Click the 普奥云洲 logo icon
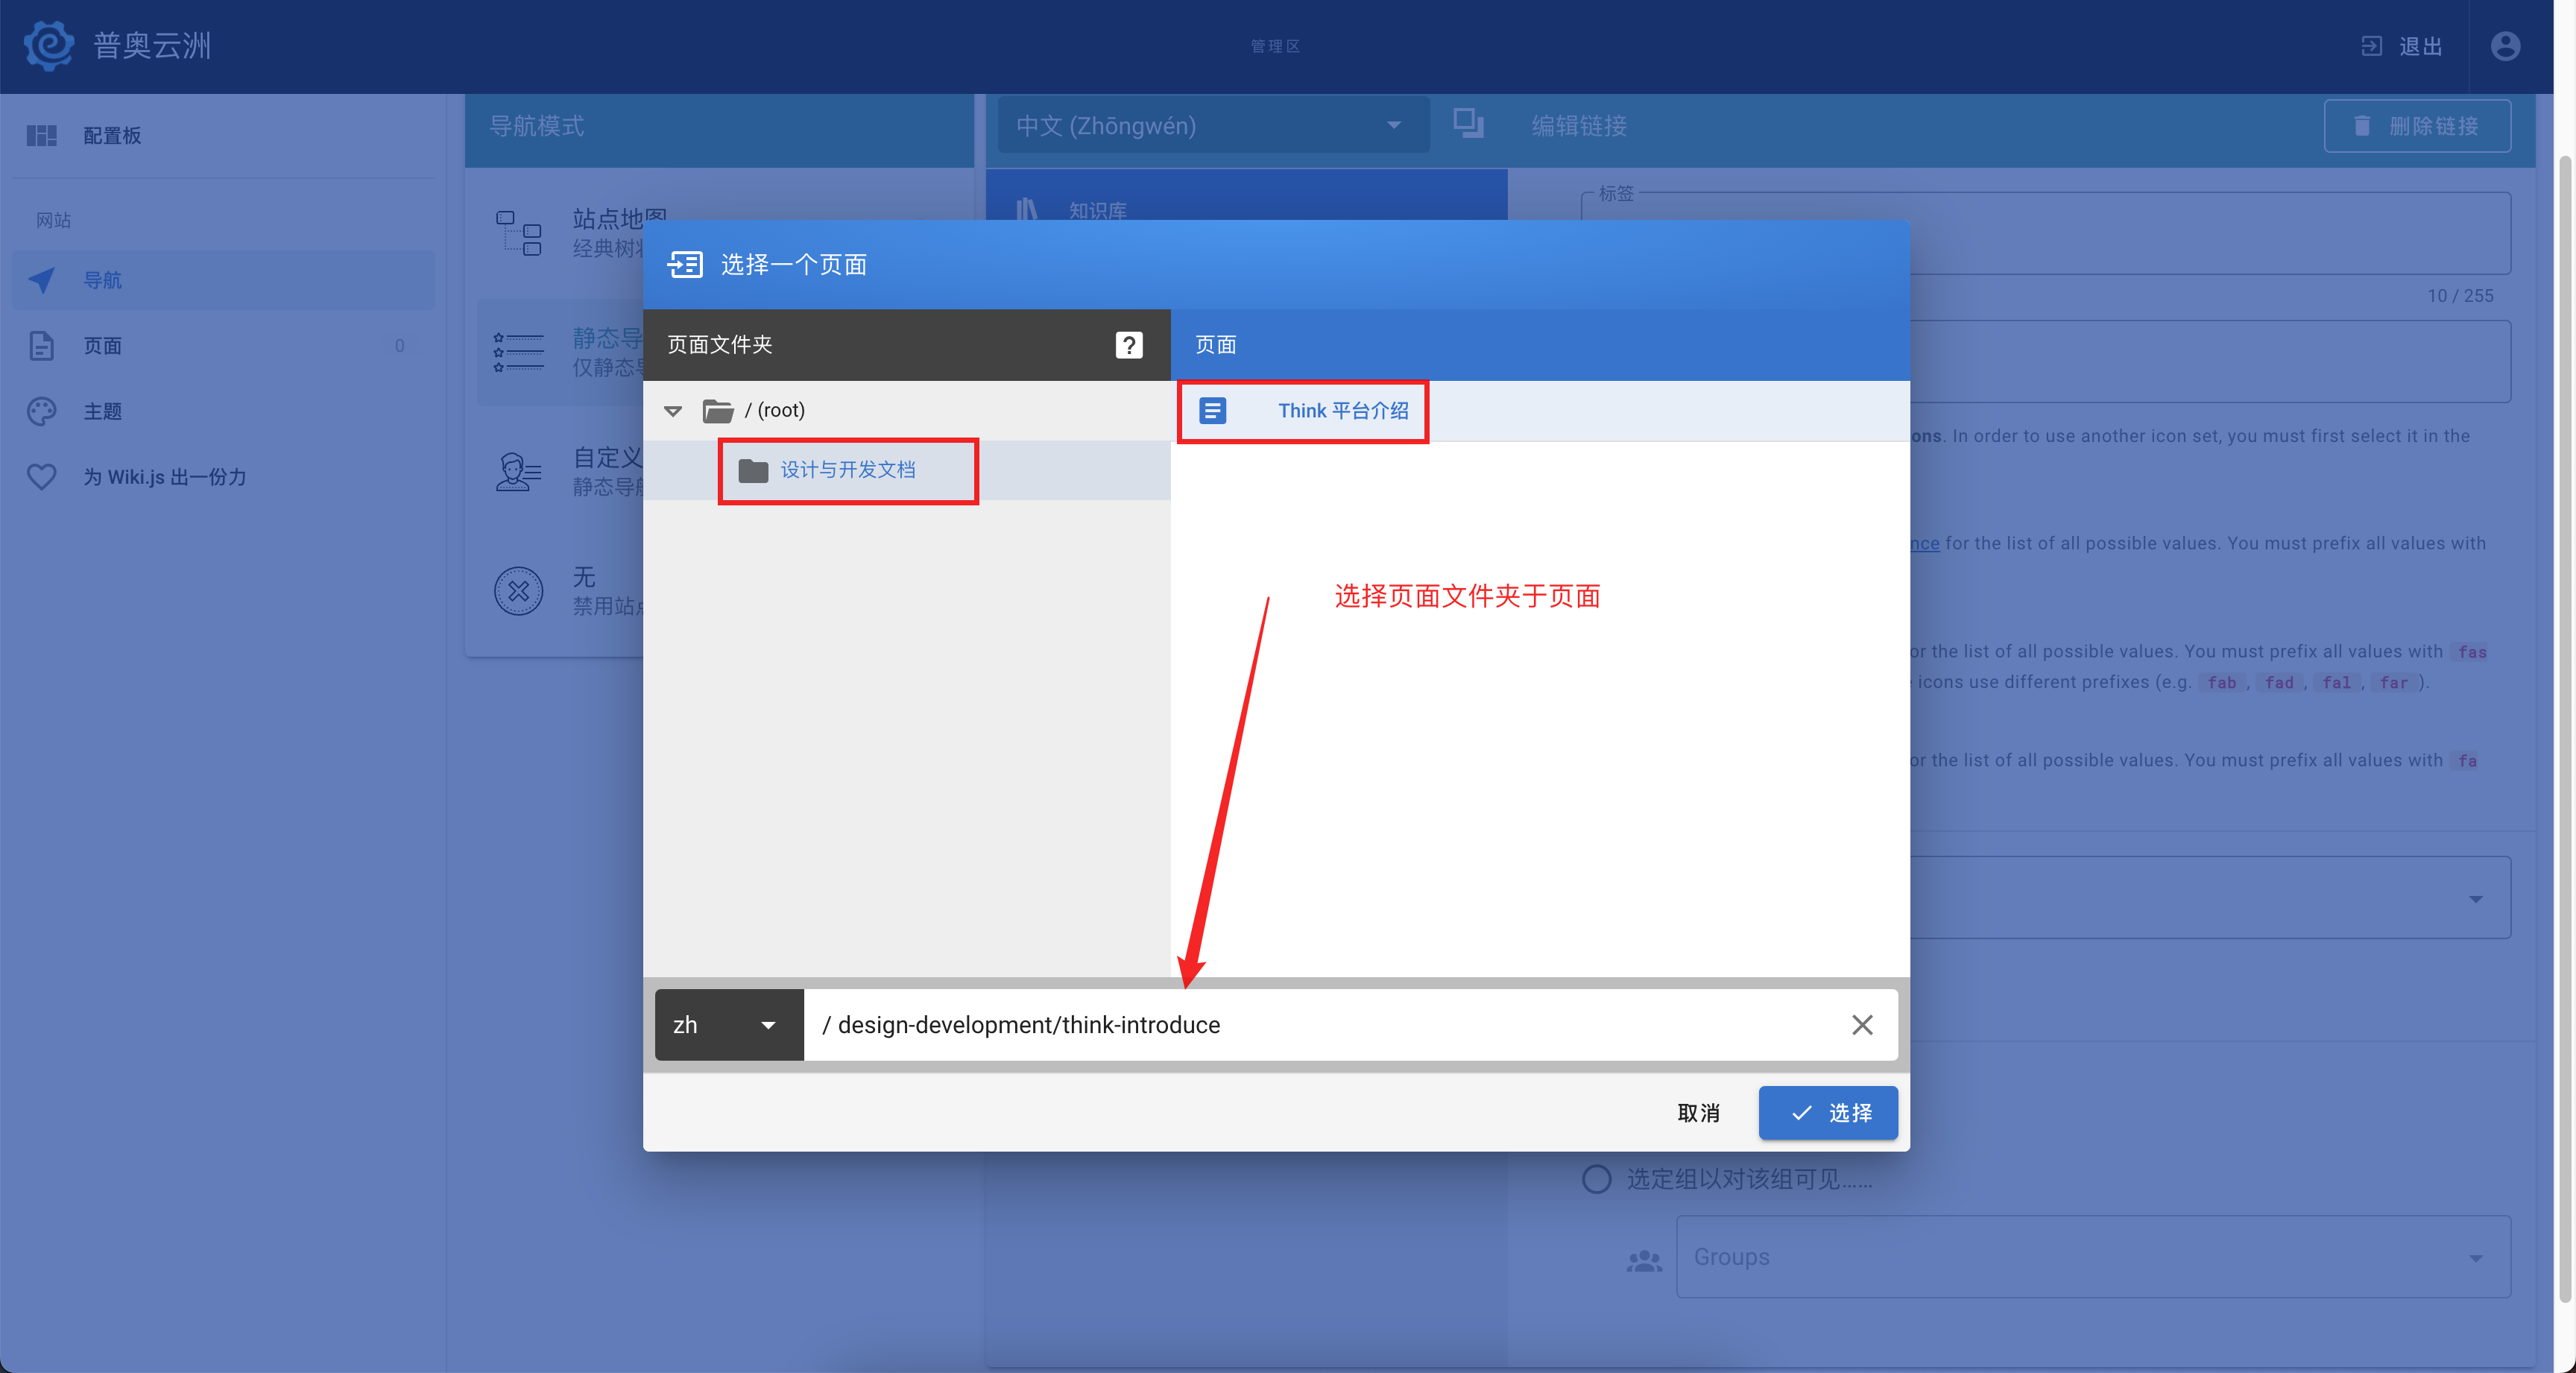This screenshot has height=1373, width=2576. point(48,46)
